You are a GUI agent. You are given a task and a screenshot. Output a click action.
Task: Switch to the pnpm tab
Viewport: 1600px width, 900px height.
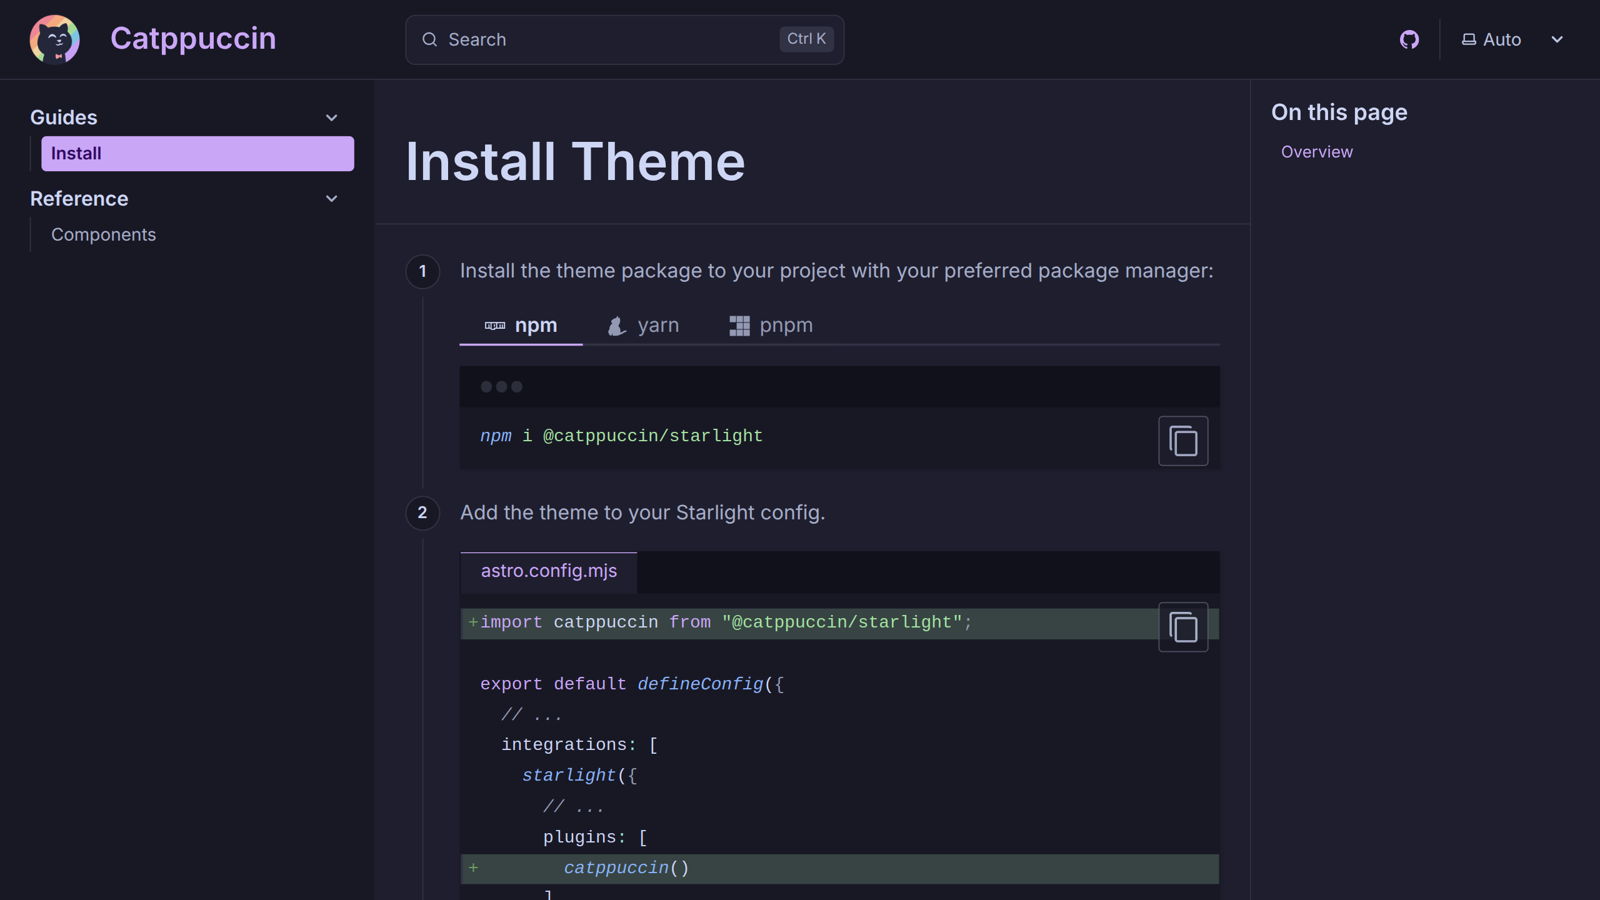(771, 326)
